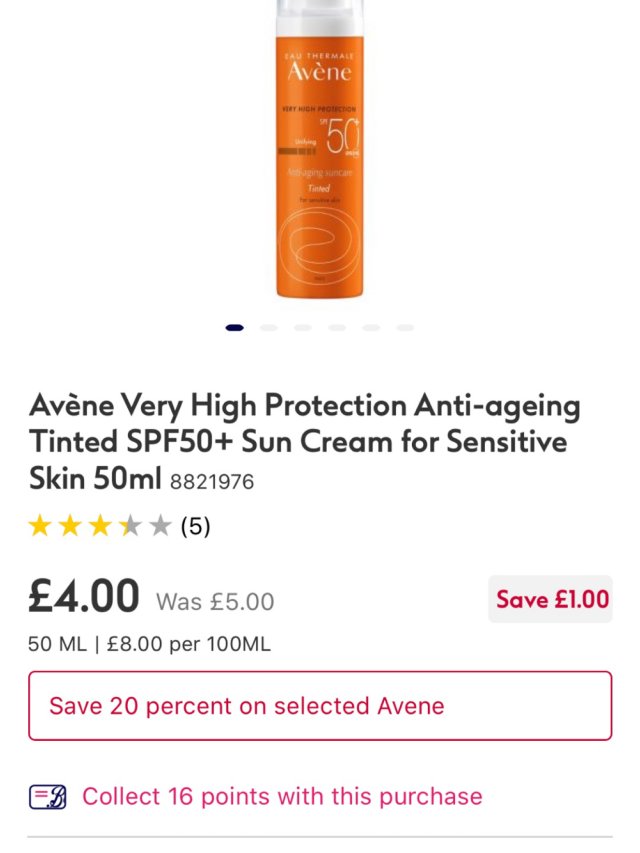Tap the first yellow rating star

coord(40,526)
